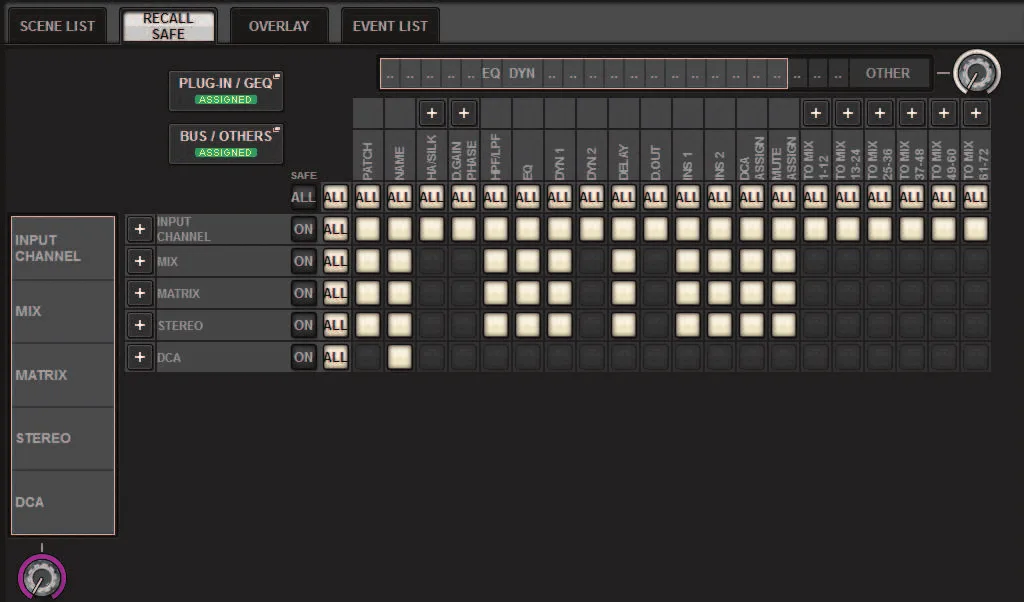Screen dimensions: 1024x602
Task: Expand the TO MIX 1-12 column
Action: [816, 114]
